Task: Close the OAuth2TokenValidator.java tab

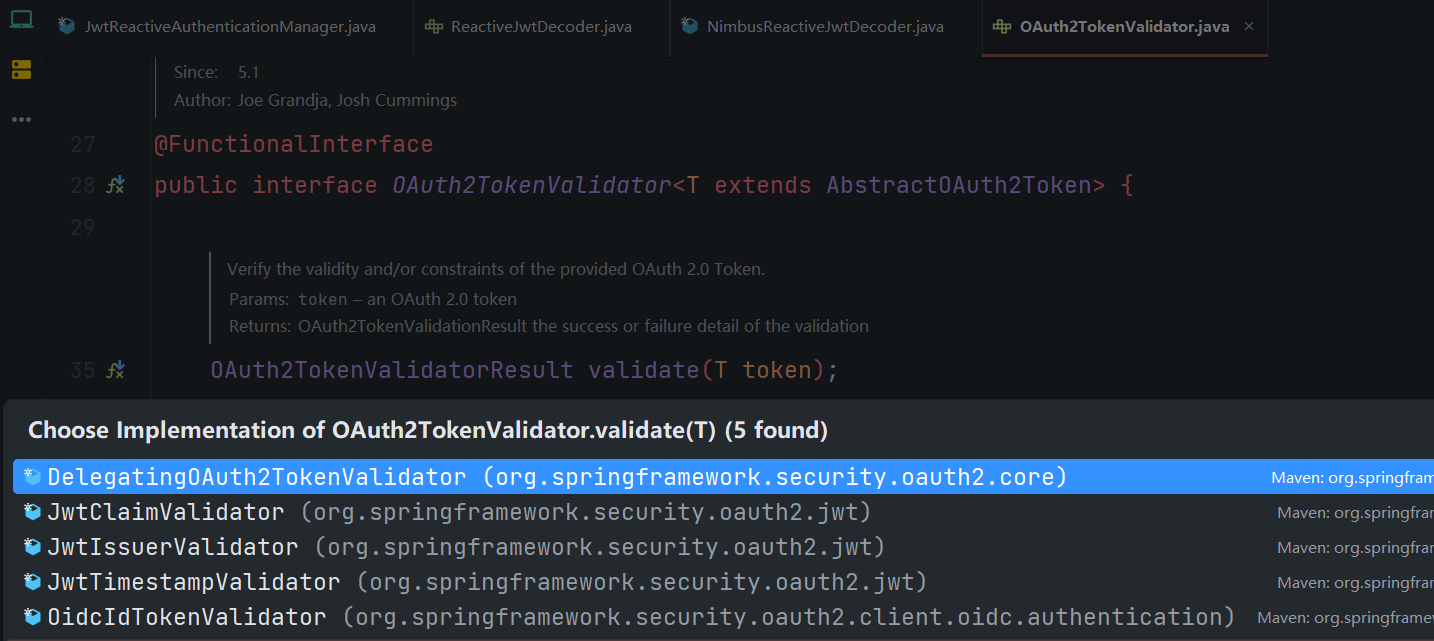Action: pyautogui.click(x=1249, y=27)
